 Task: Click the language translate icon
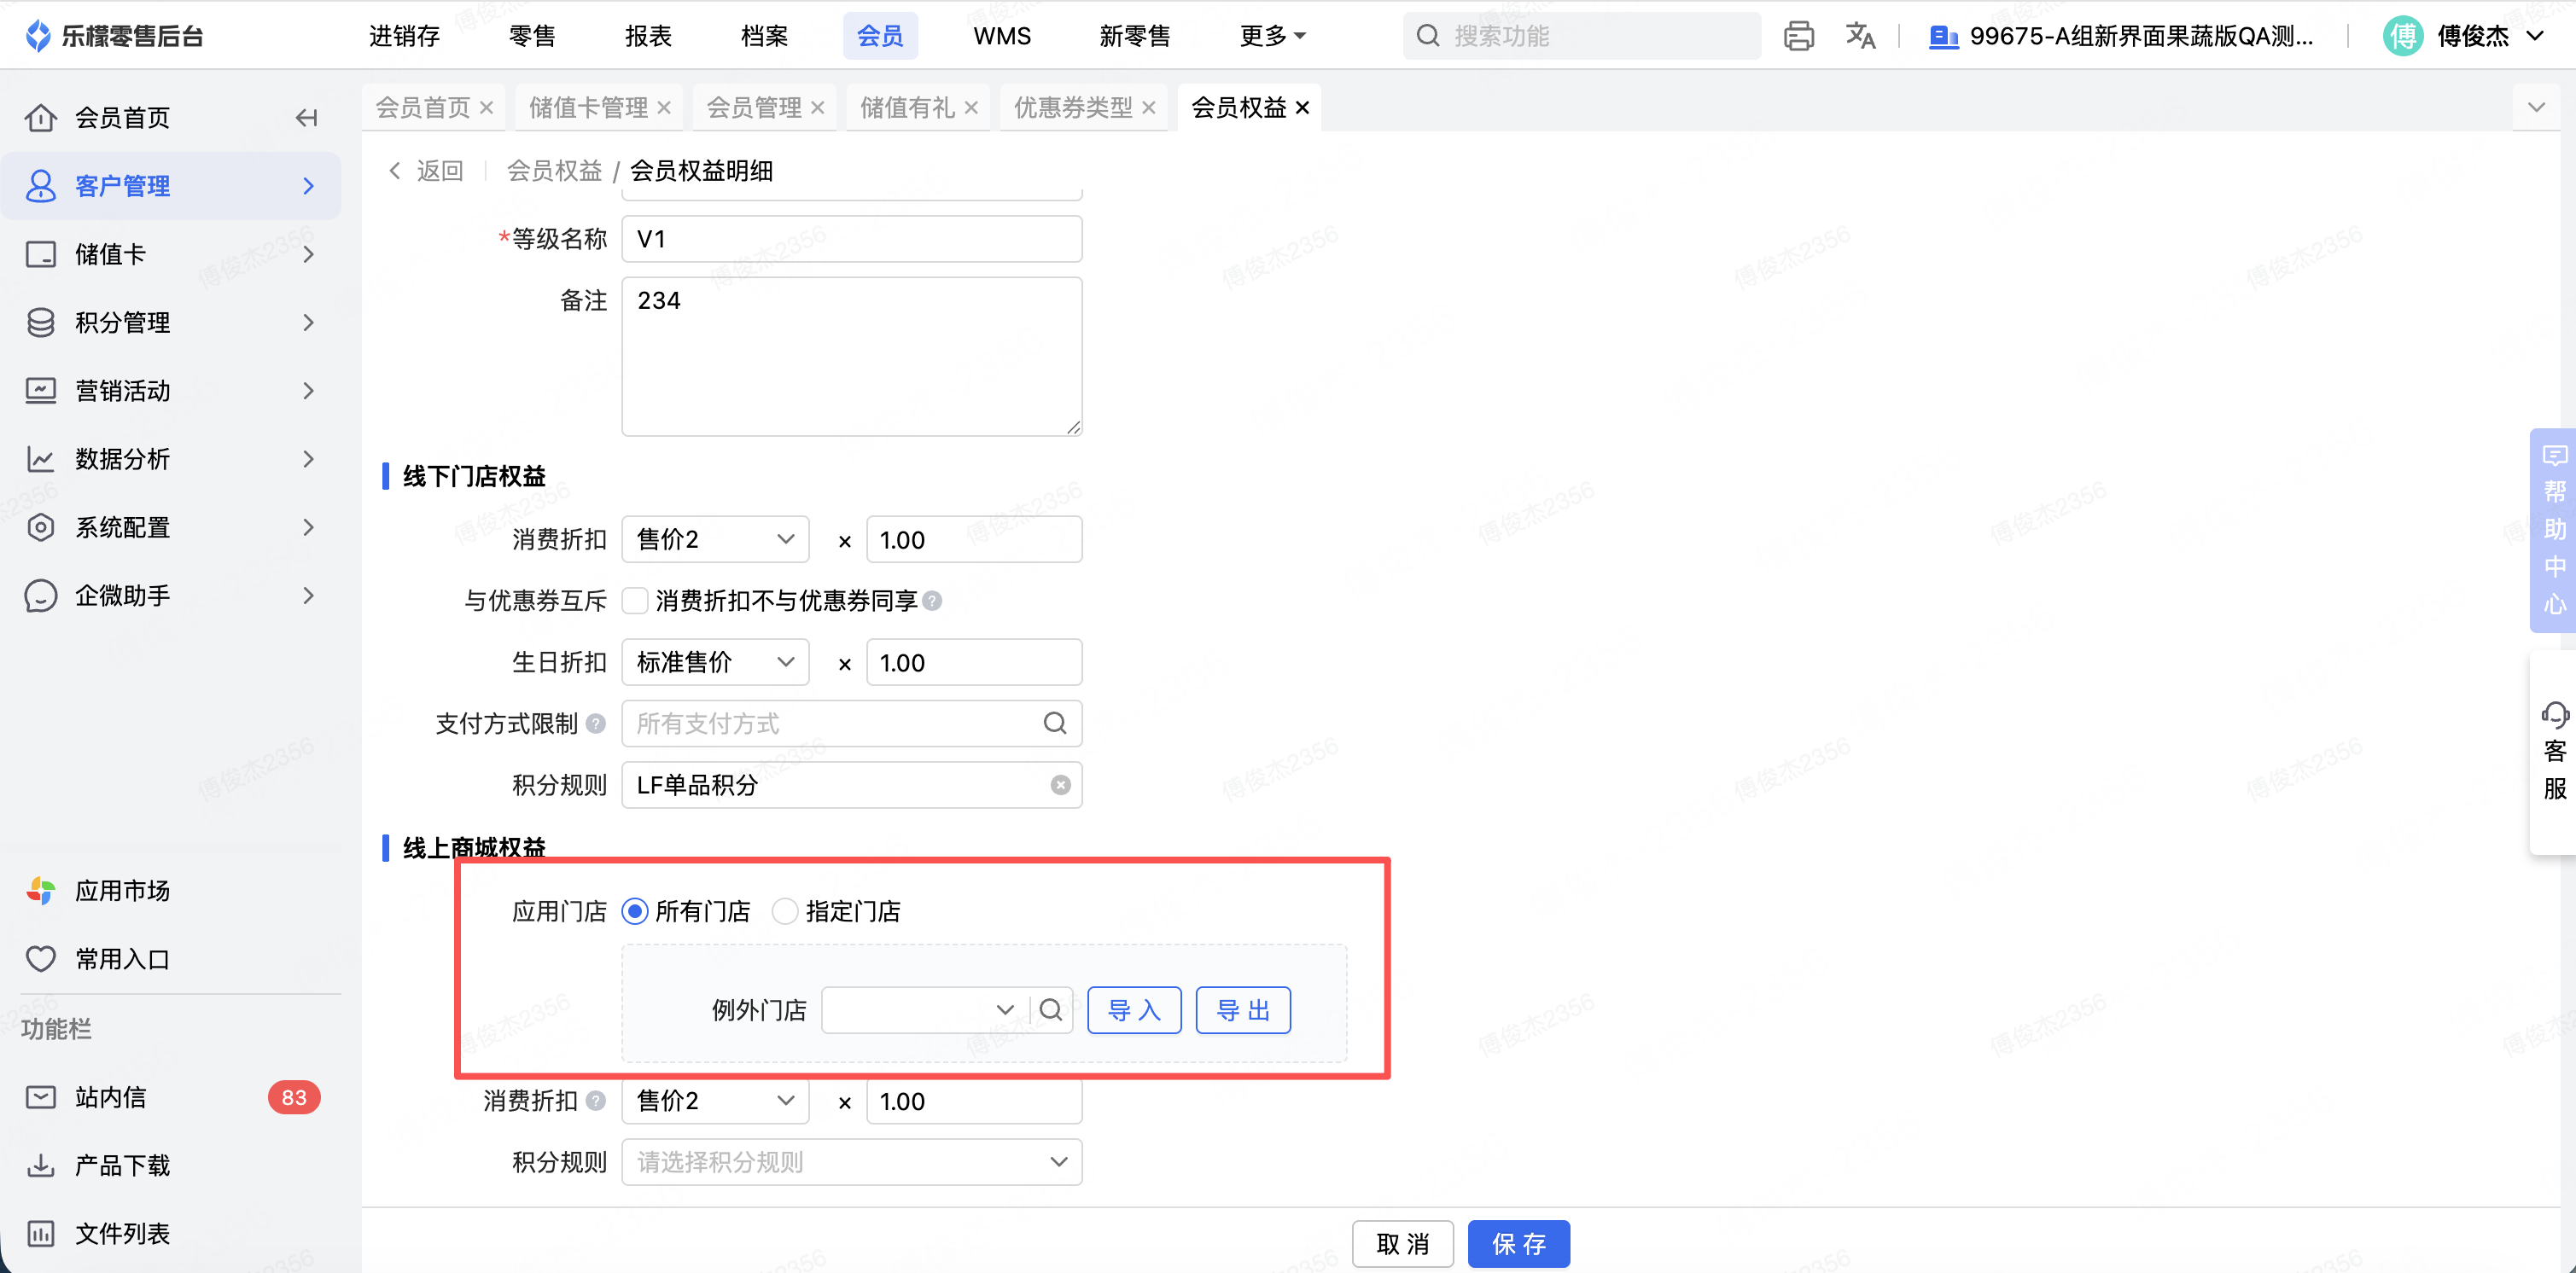pos(1859,36)
